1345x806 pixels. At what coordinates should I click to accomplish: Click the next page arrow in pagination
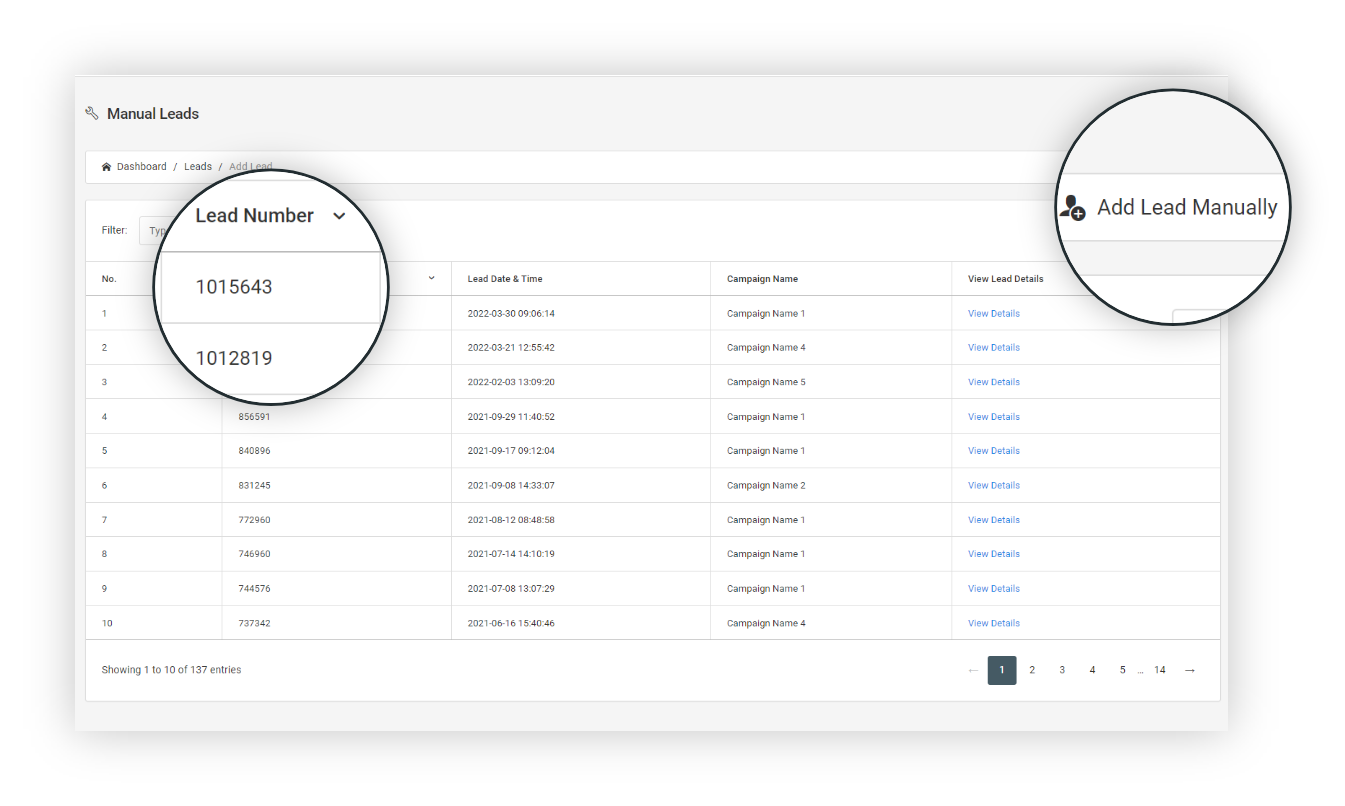(1189, 670)
